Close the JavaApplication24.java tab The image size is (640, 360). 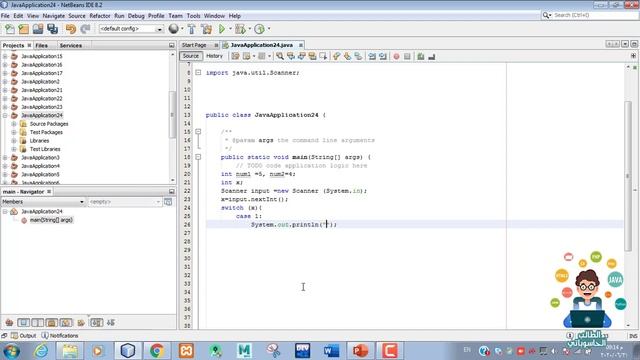301,45
